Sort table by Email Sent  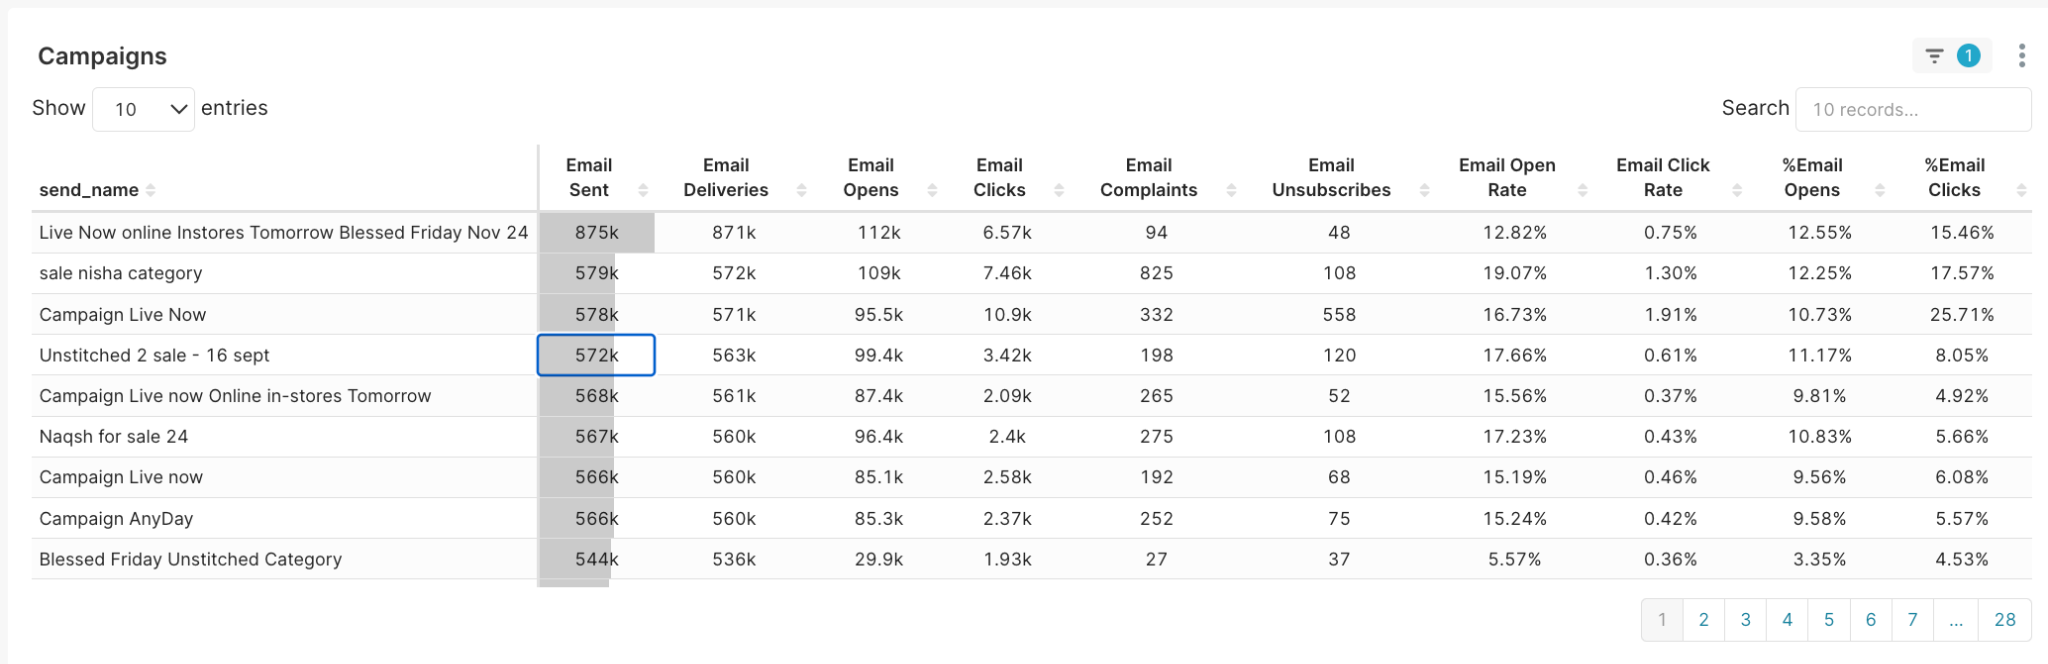click(x=643, y=190)
